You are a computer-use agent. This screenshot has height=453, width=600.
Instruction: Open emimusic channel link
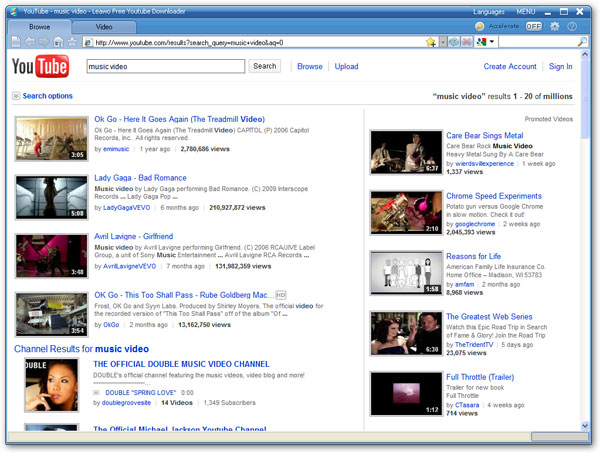116,149
